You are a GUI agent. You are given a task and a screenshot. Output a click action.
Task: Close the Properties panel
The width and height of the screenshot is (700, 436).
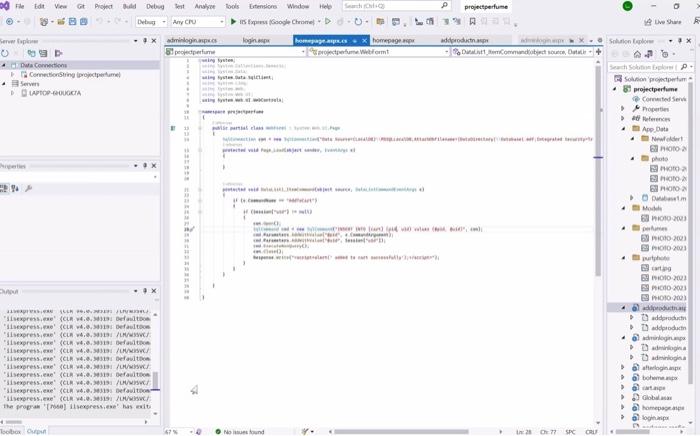click(154, 166)
